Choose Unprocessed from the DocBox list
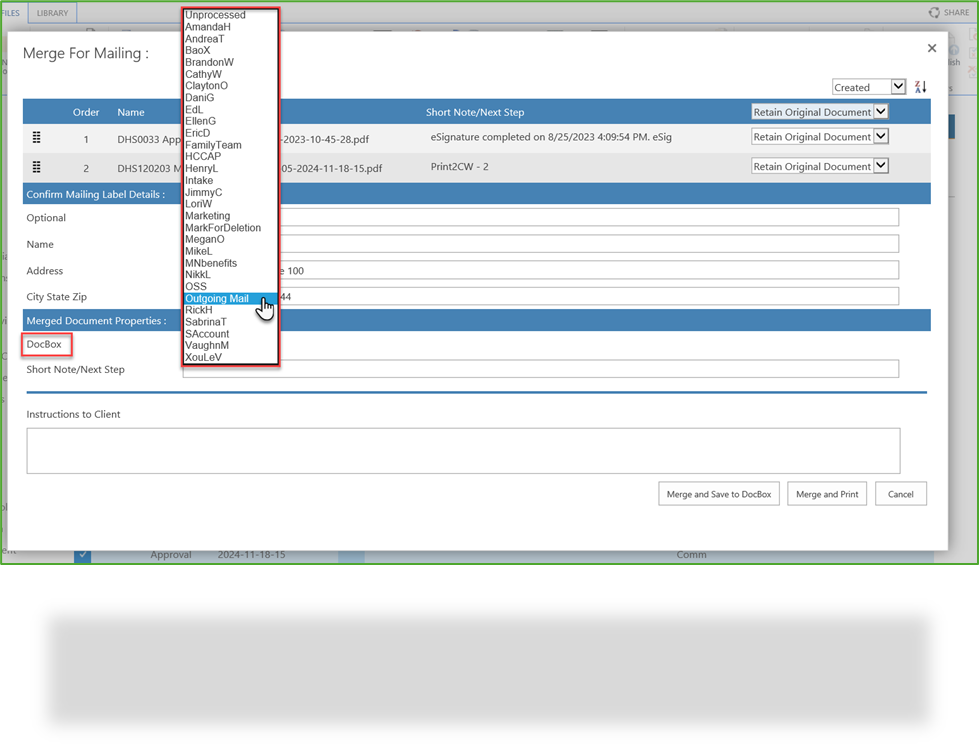The height and width of the screenshot is (750, 979). coord(213,15)
